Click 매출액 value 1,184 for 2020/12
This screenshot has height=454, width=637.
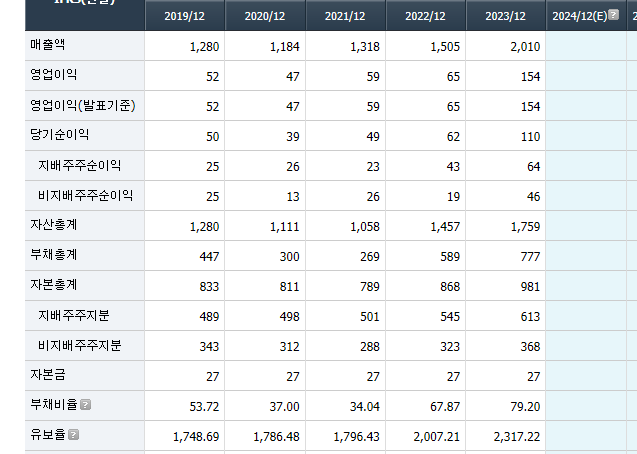285,47
